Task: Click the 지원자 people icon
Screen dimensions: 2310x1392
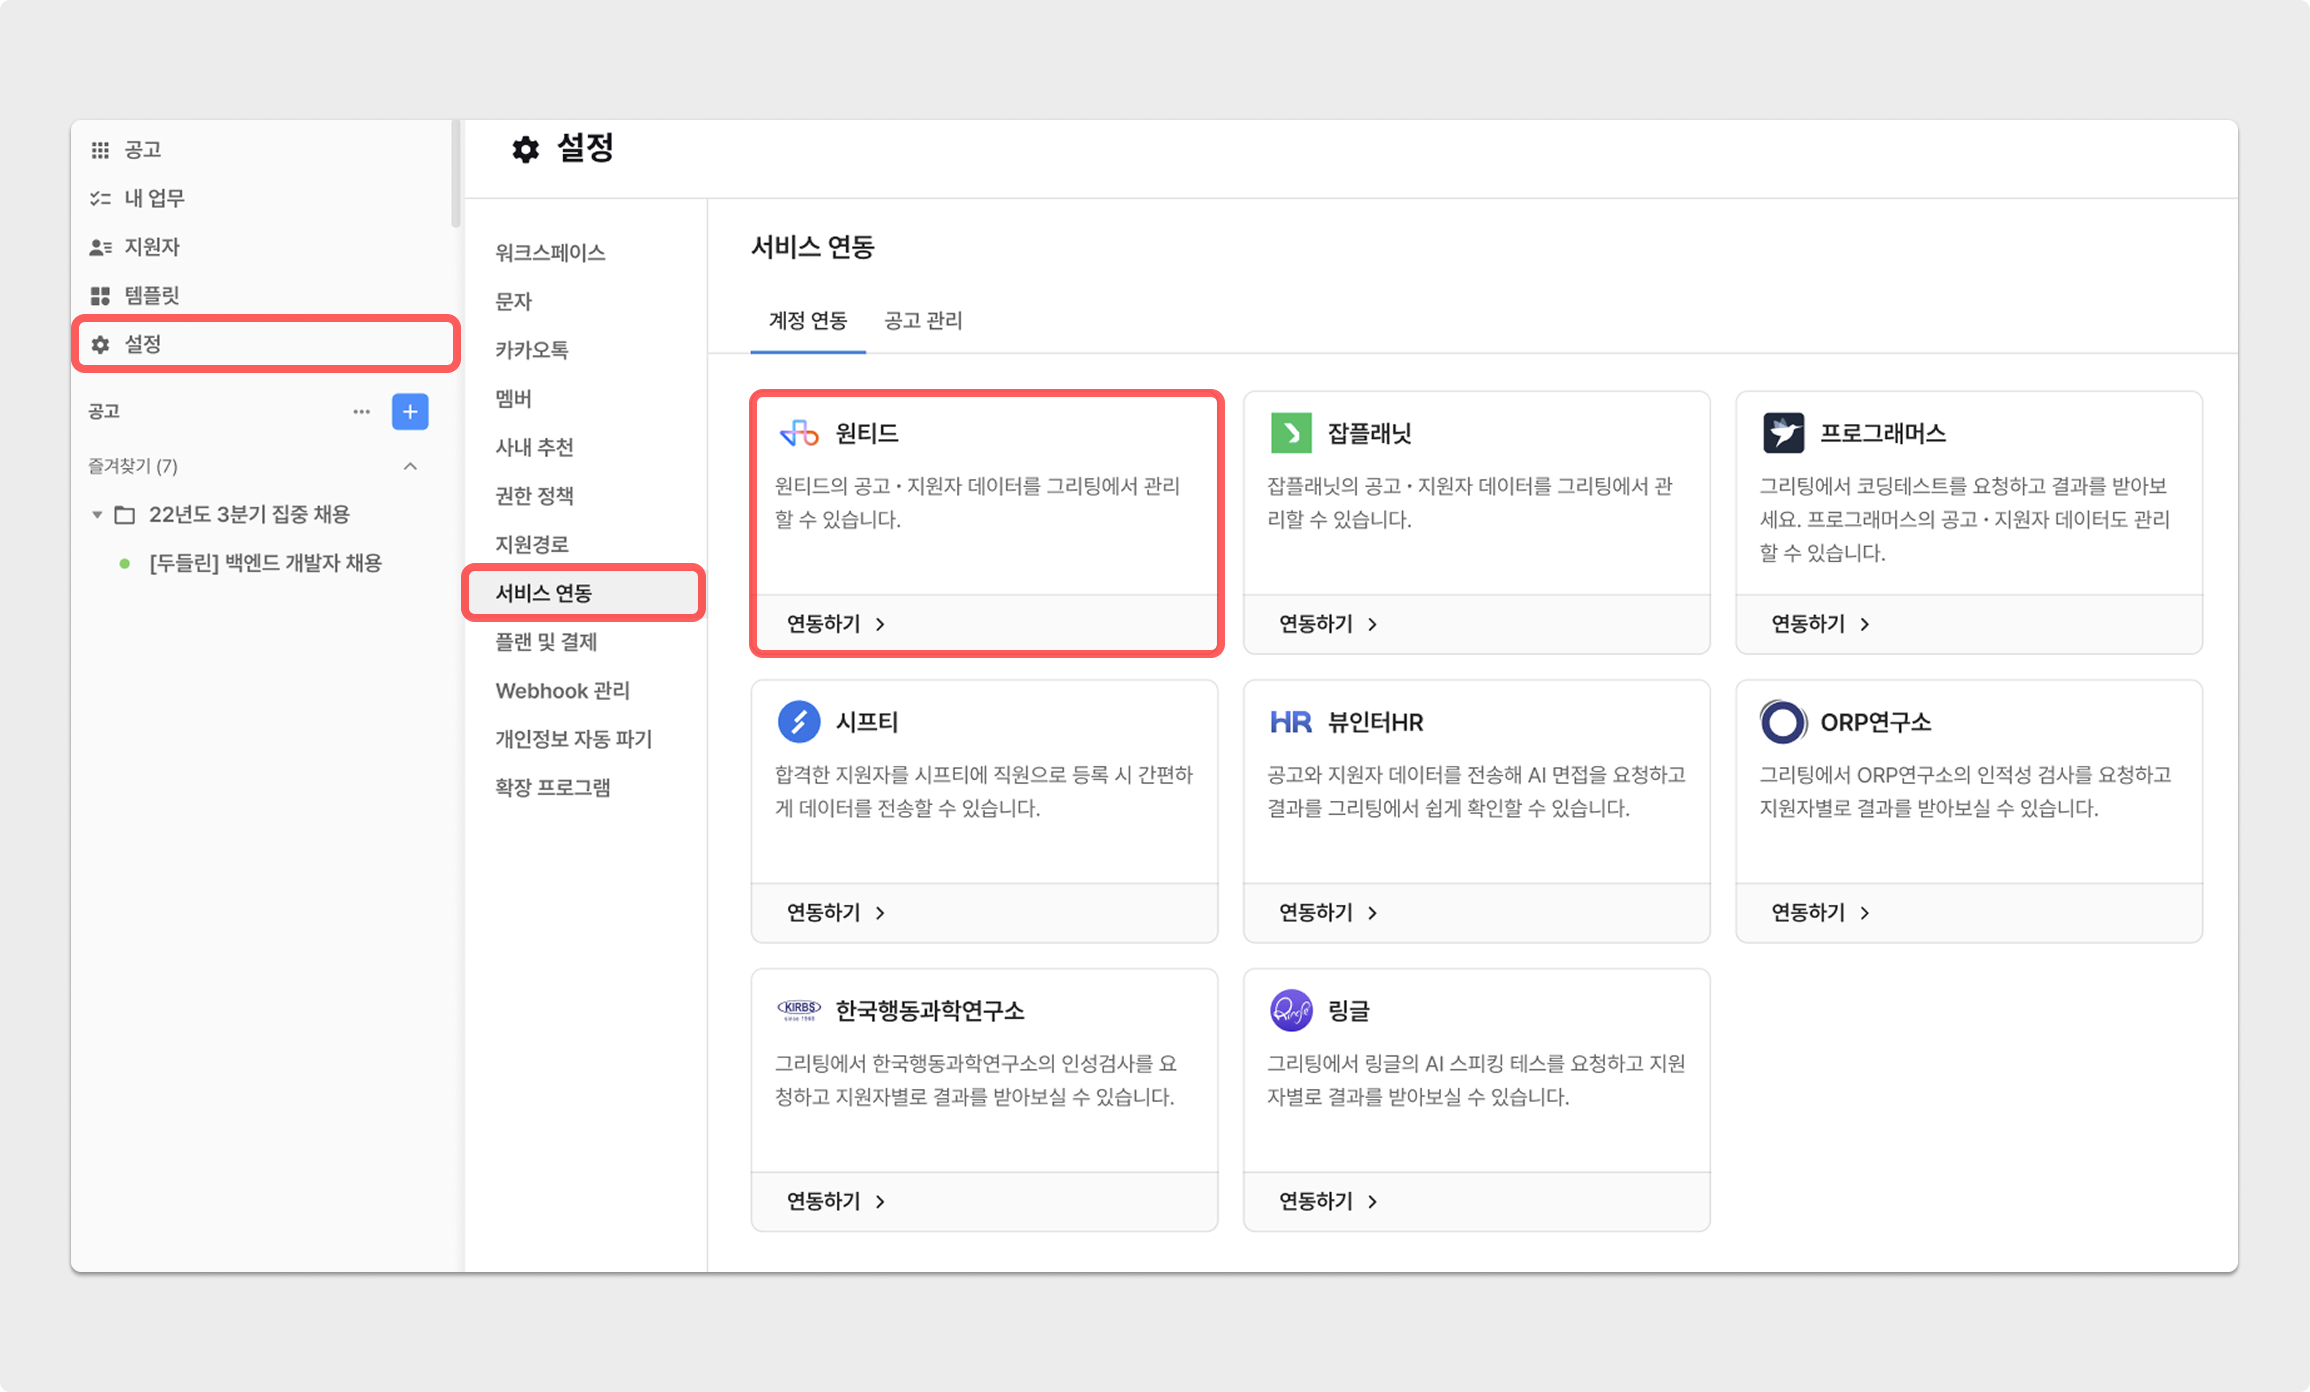Action: point(100,247)
